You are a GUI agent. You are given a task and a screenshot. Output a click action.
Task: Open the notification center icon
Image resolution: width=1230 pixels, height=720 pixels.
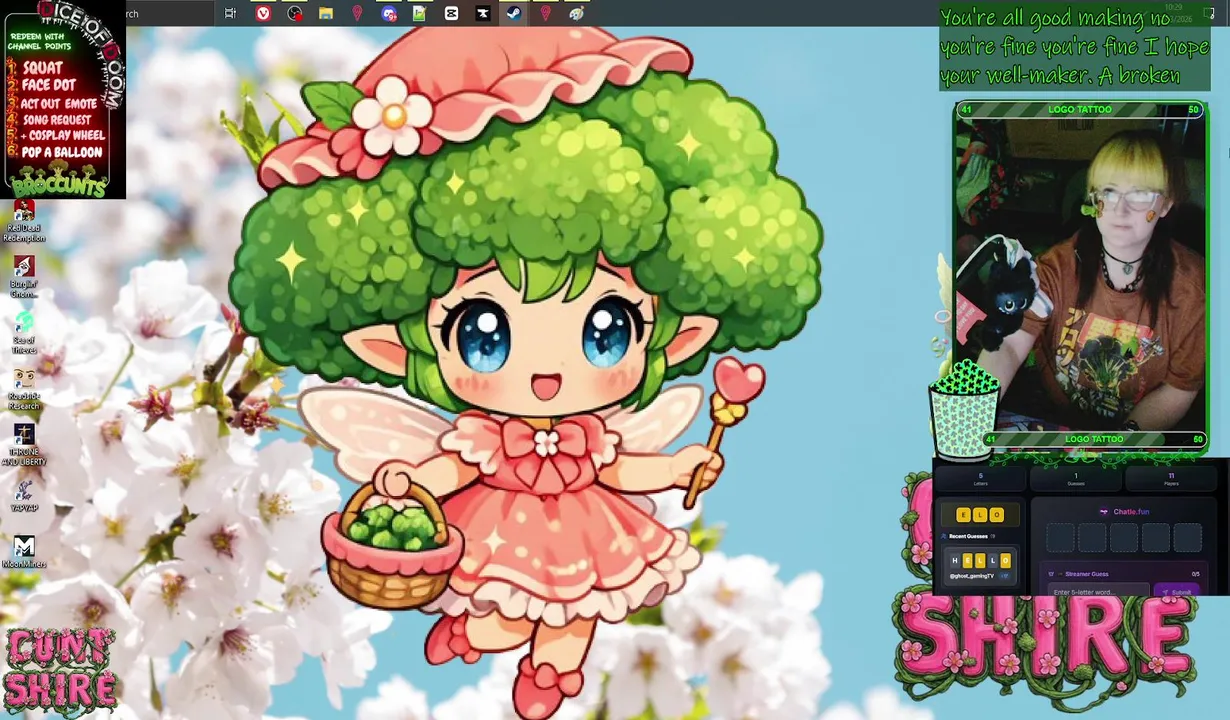click(x=1209, y=13)
